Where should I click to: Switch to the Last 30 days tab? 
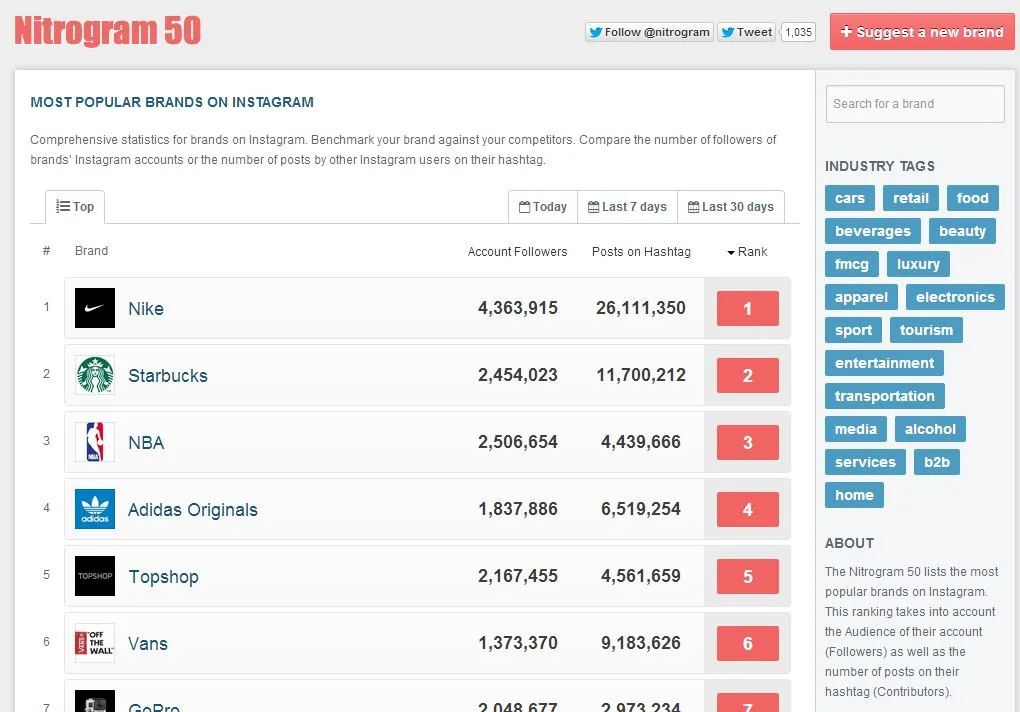pyautogui.click(x=731, y=207)
